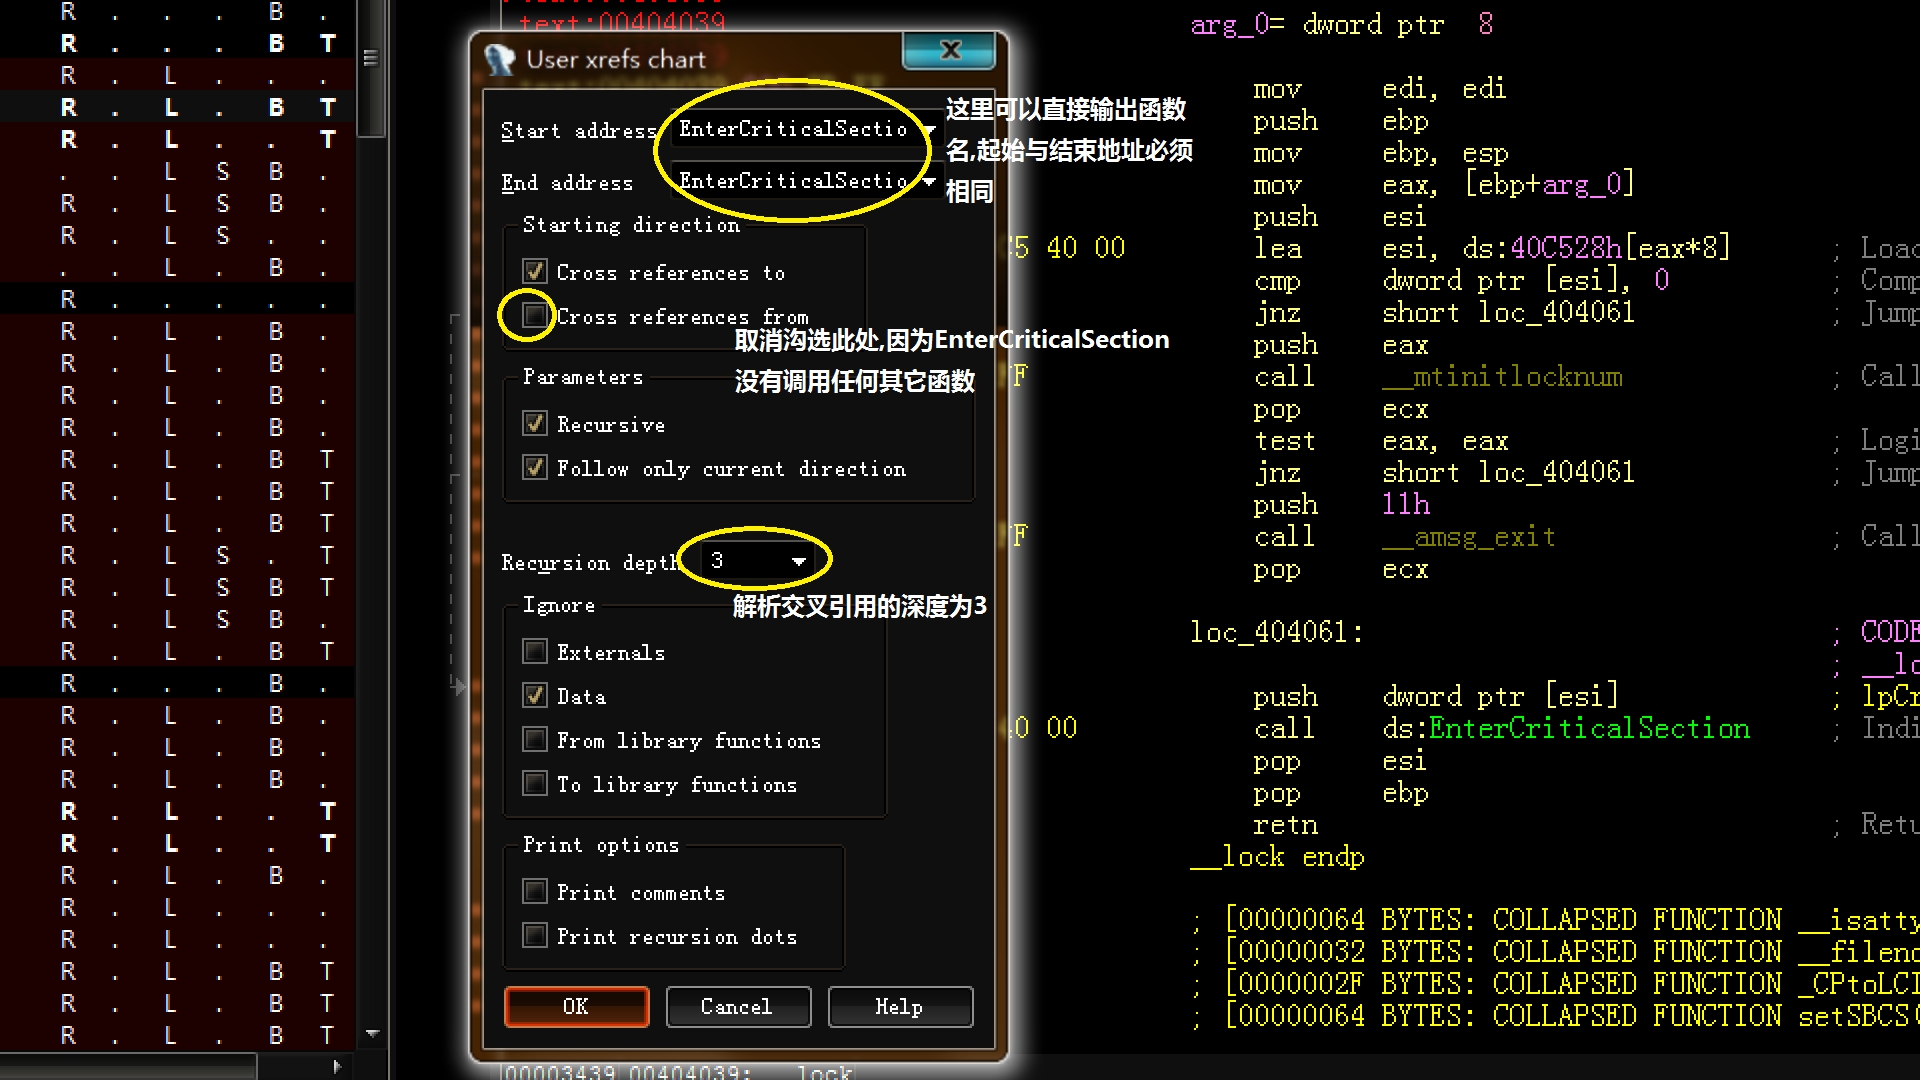Click the 'push 11h' instruction operand

click(1406, 505)
